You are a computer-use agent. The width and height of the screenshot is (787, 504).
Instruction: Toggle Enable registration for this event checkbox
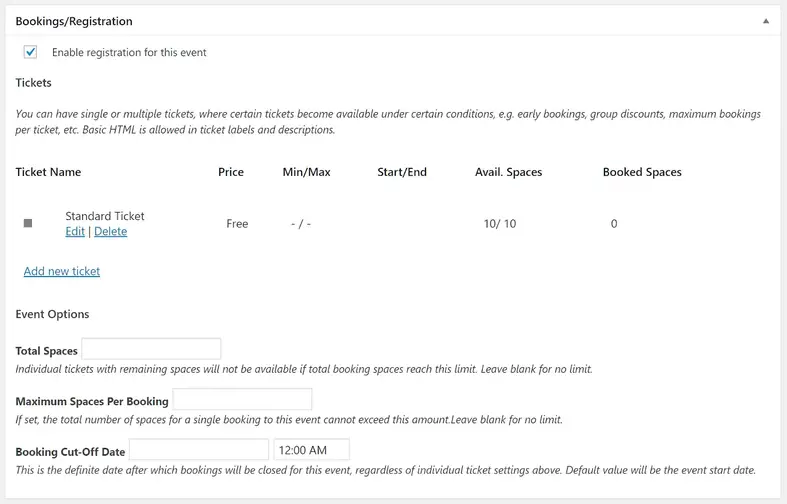[x=31, y=52]
